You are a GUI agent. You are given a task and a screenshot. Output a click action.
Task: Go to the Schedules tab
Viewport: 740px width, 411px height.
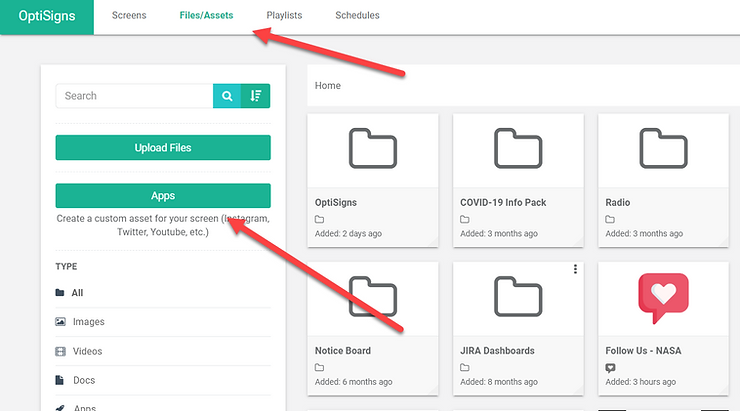coord(357,16)
